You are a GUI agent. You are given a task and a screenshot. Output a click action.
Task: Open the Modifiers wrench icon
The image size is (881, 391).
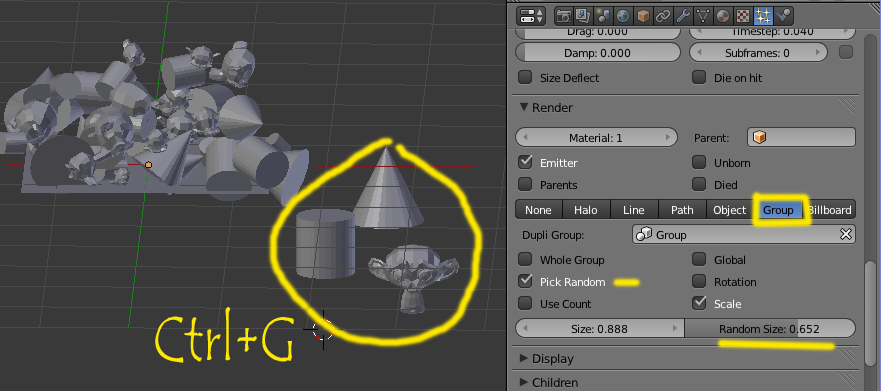684,16
